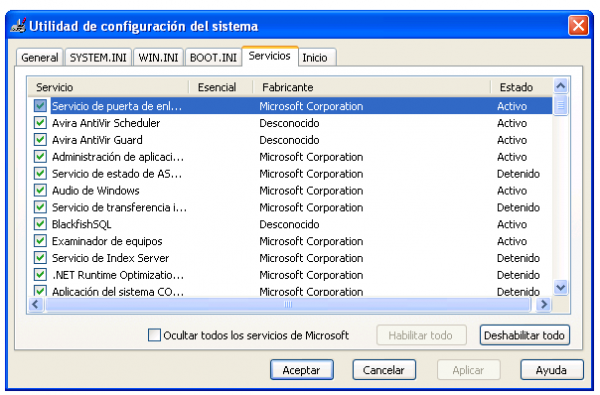Uncheck Examinador de equipos service
Viewport: 600px width, 395px height.
40,240
